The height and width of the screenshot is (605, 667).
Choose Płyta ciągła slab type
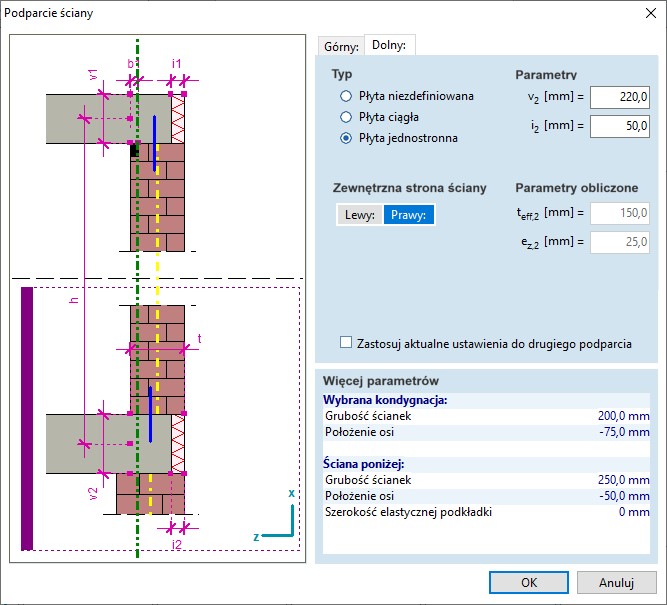tap(347, 117)
